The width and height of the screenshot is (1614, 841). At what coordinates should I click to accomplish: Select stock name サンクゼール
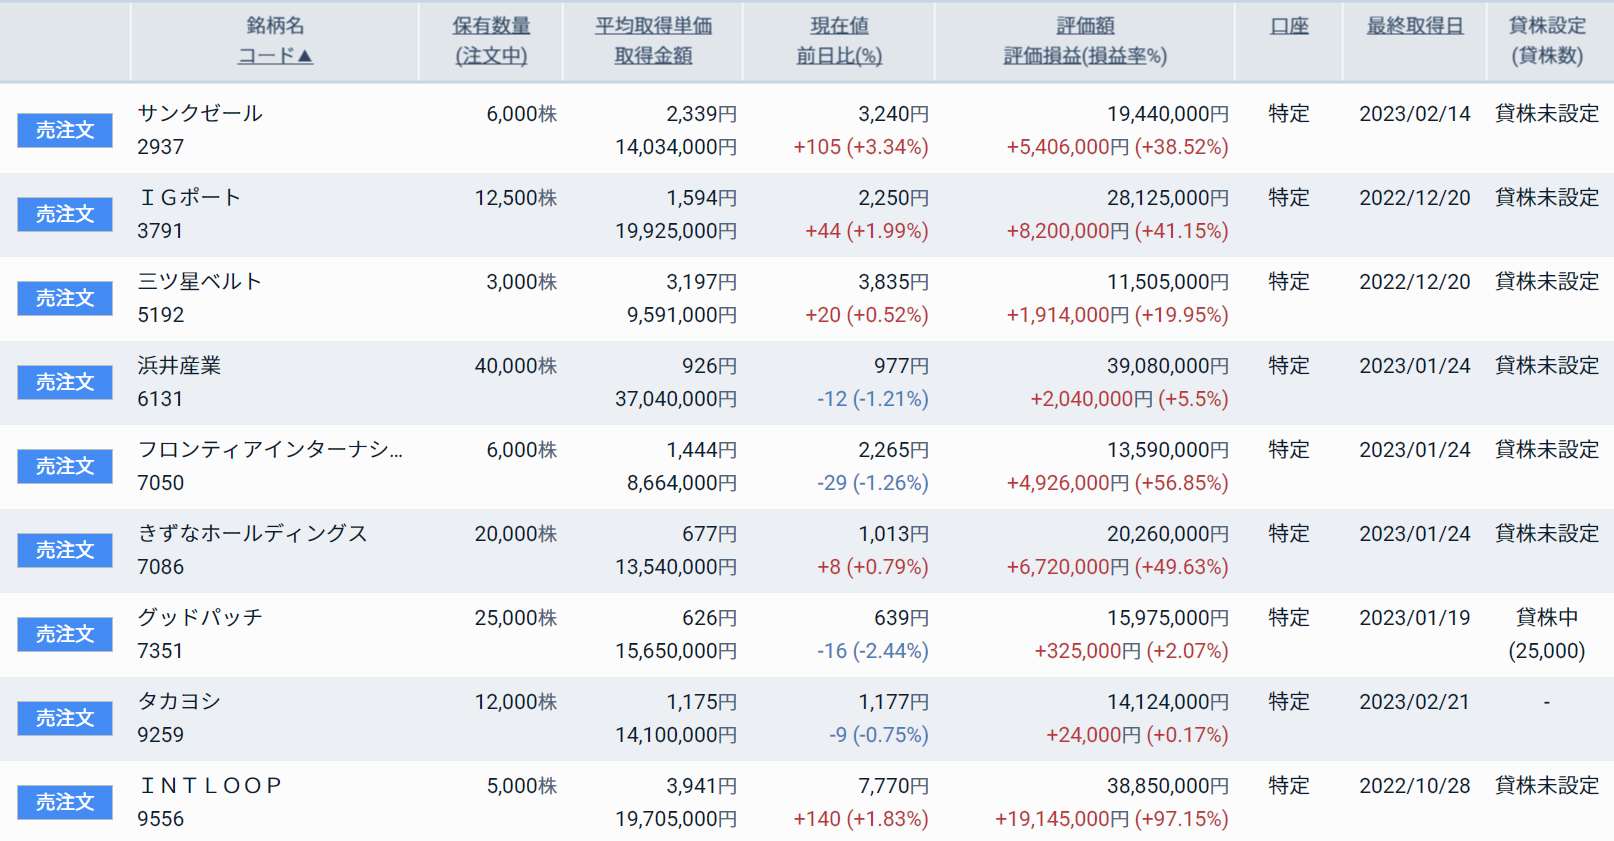click(200, 113)
